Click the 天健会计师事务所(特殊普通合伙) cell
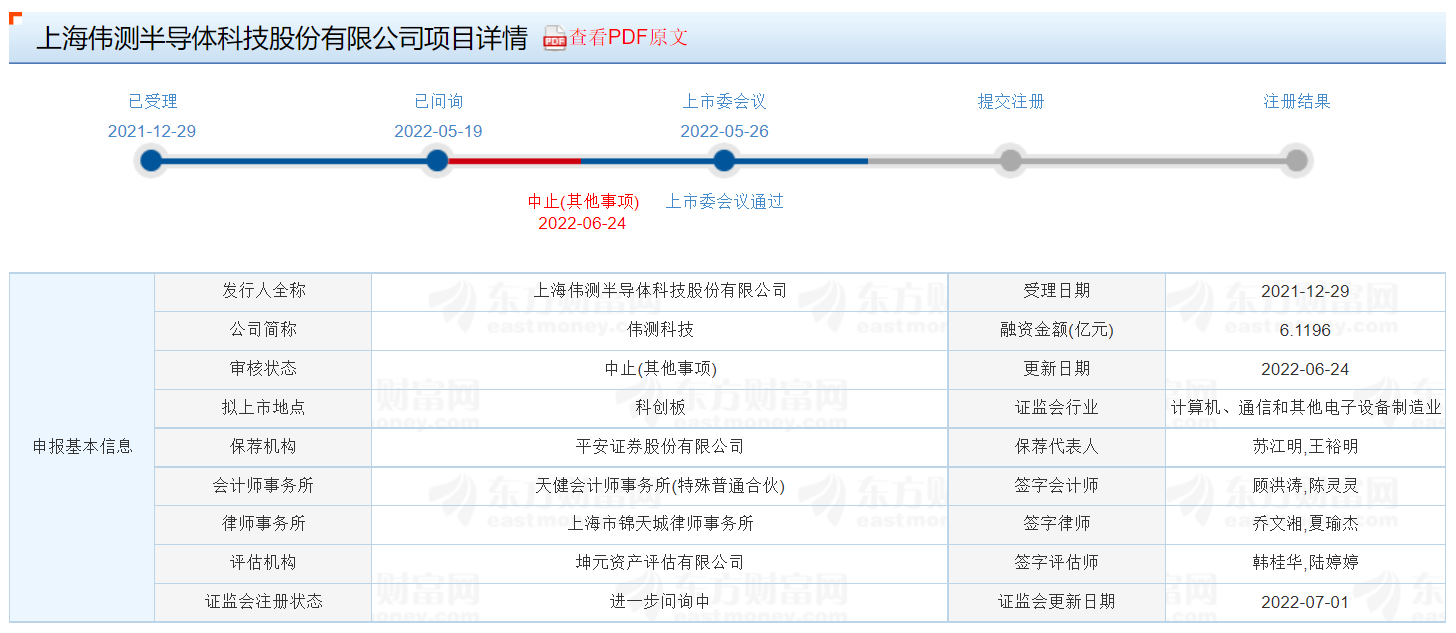Screen dimensions: 1456x633 (660, 486)
